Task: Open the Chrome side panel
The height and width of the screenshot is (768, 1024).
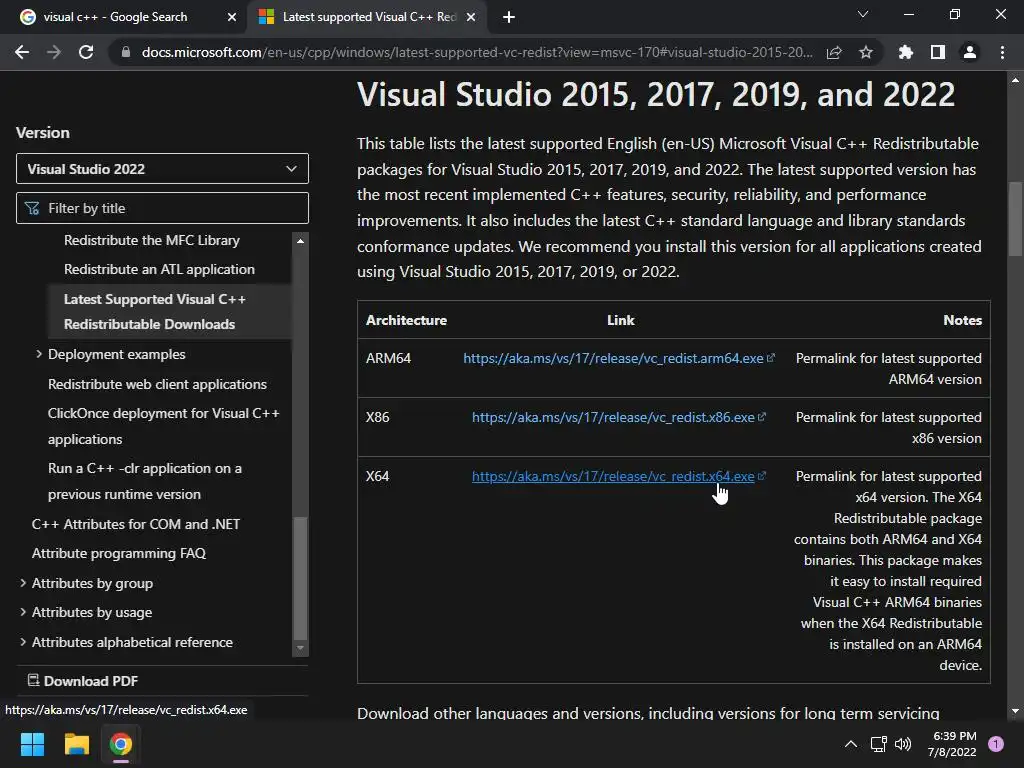Action: 937,53
